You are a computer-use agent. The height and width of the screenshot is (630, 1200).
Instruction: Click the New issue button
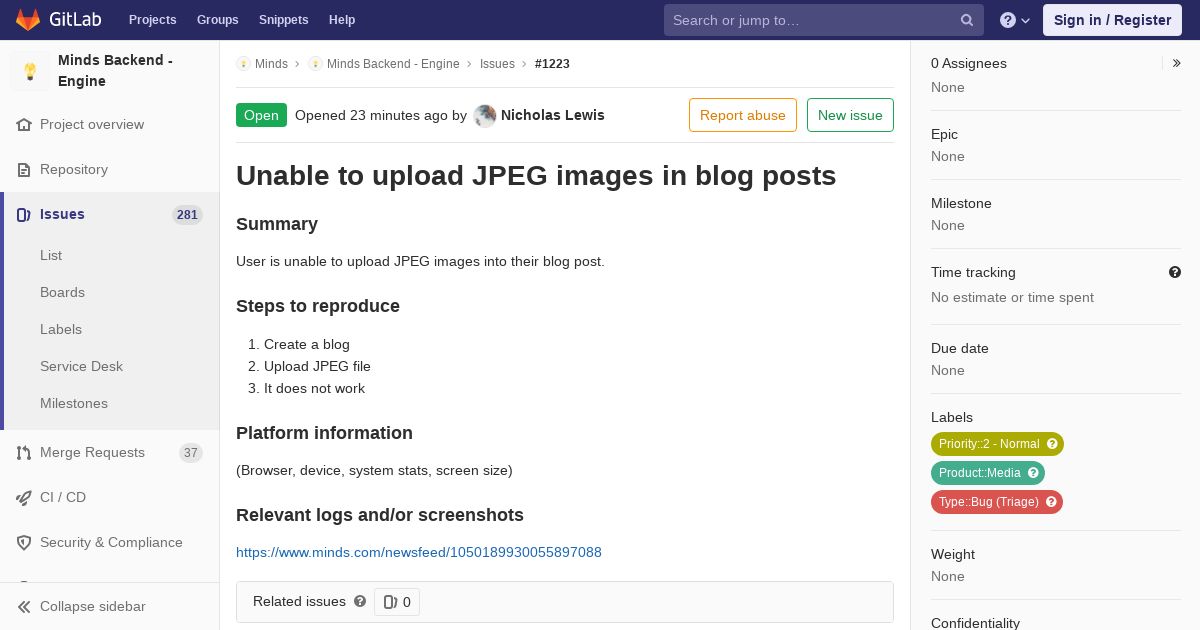tap(850, 115)
